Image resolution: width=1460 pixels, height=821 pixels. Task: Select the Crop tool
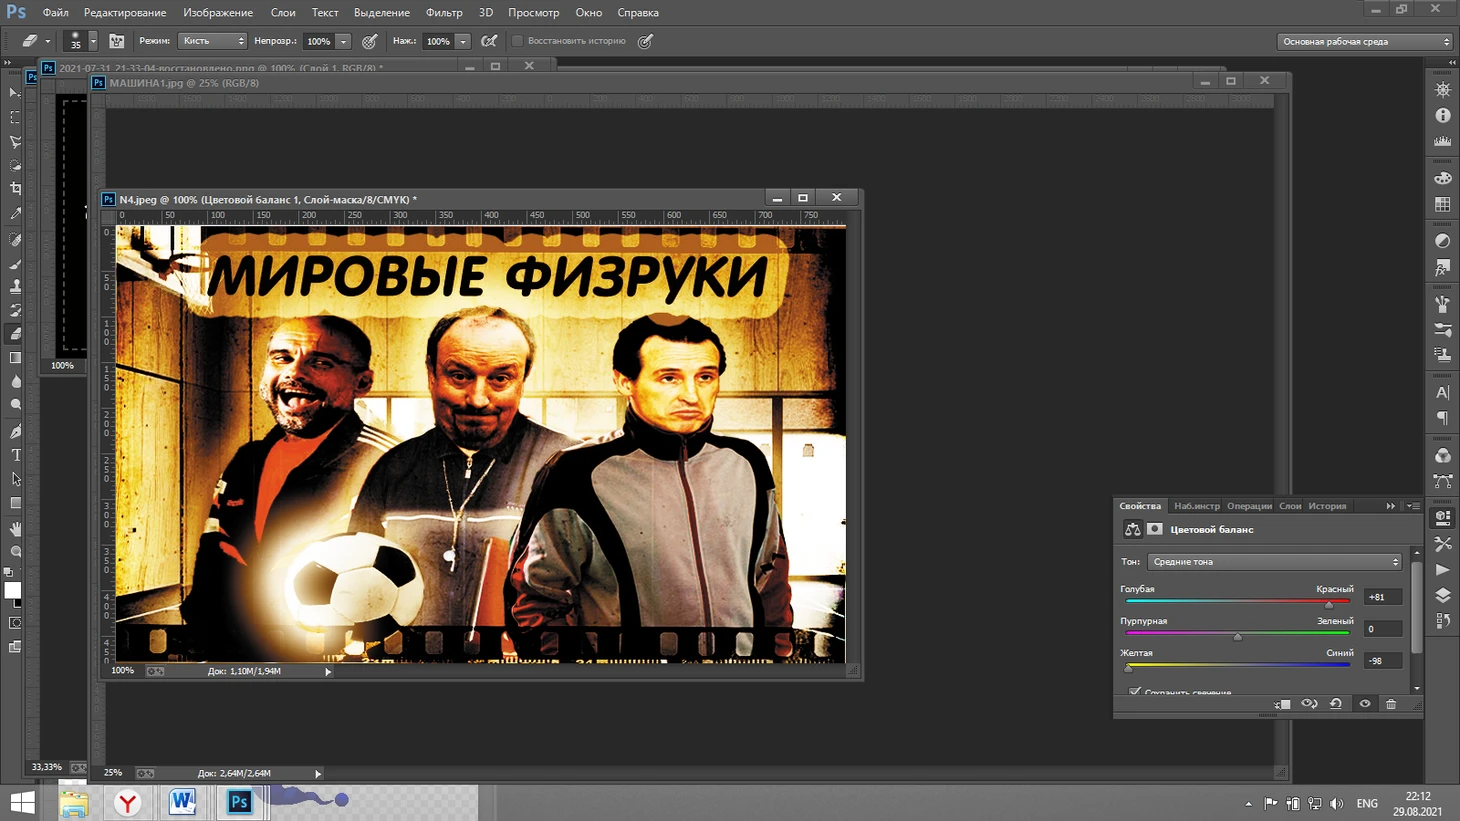[15, 189]
